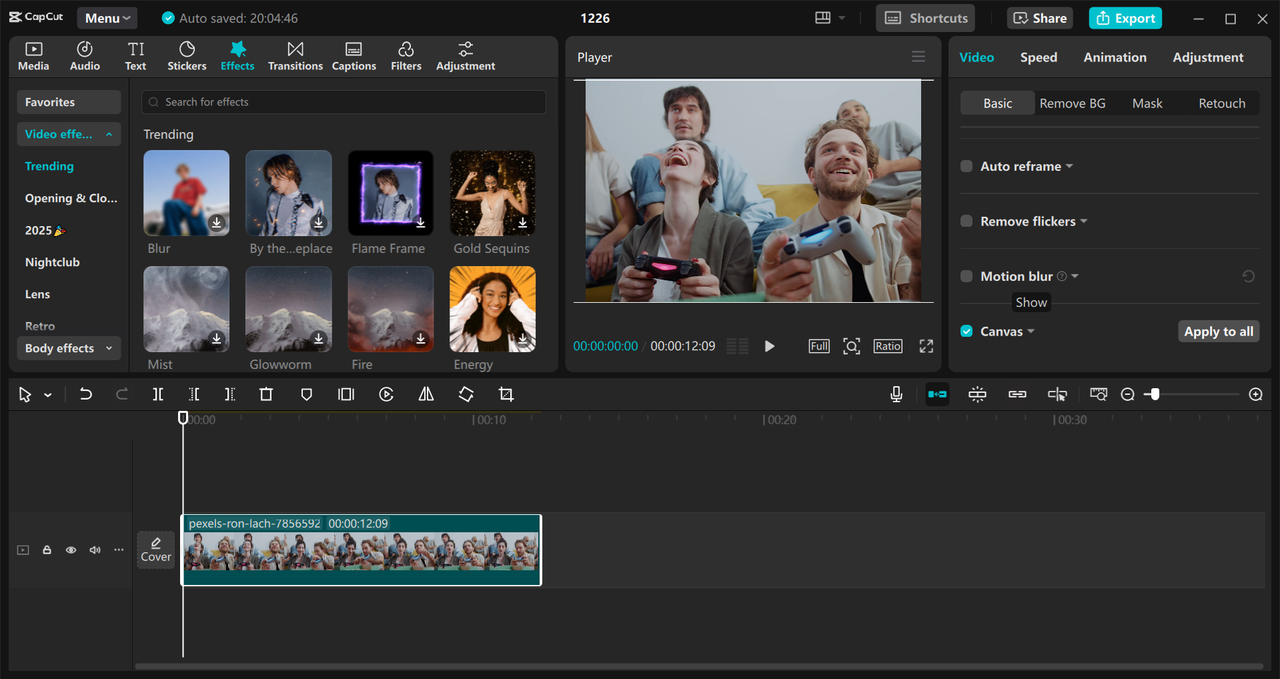
Task: Select the Remove BG sub-tab
Action: pos(1072,103)
